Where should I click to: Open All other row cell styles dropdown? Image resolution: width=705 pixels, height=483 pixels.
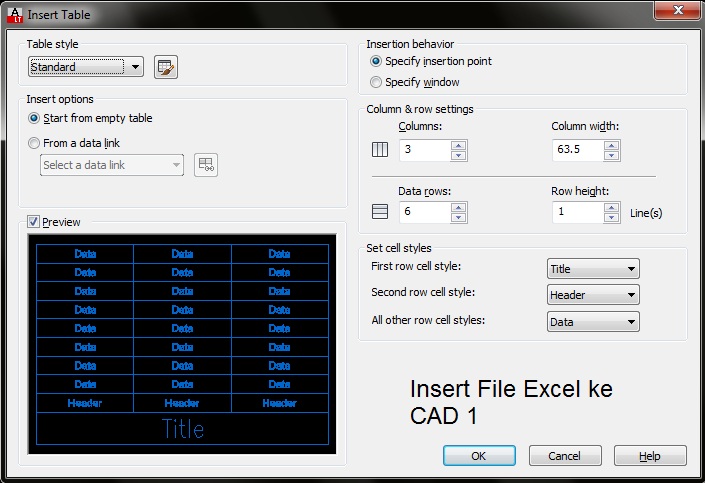tap(593, 322)
